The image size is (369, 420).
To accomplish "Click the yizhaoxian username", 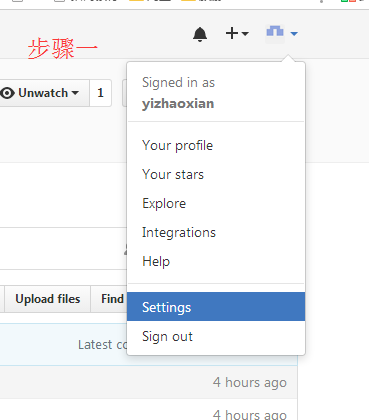I will coord(178,104).
